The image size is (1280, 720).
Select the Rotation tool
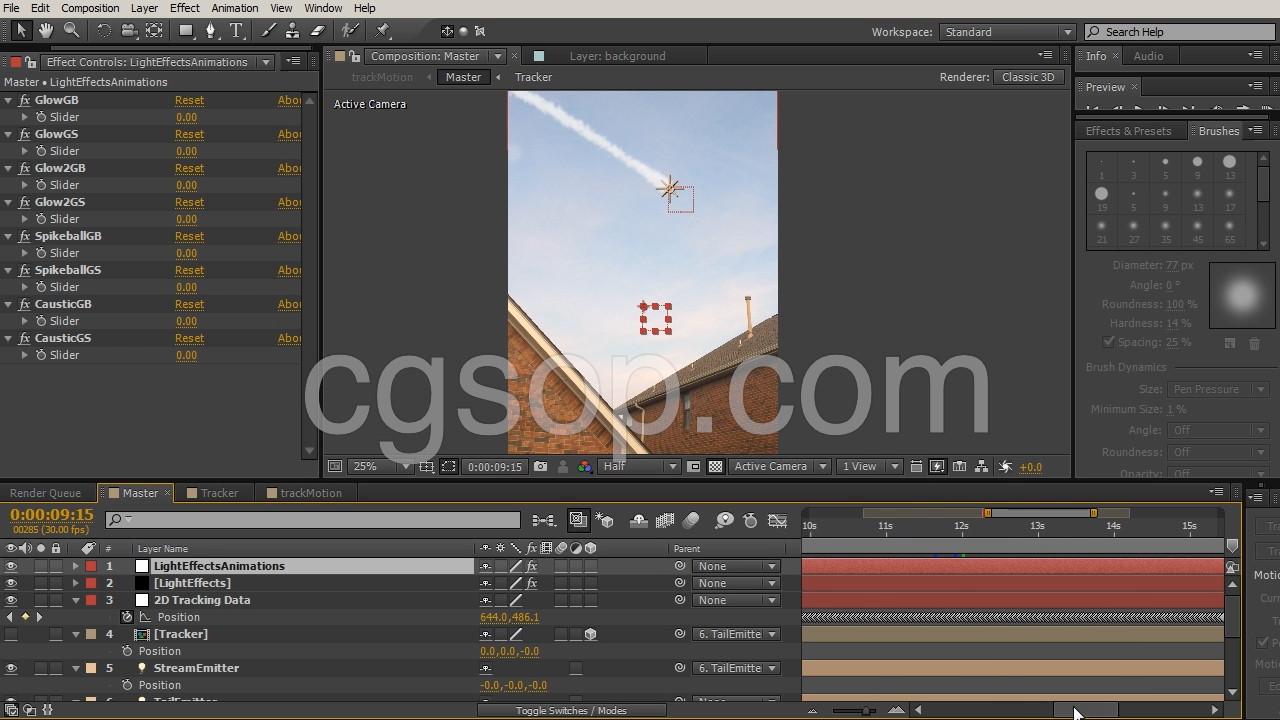click(104, 31)
